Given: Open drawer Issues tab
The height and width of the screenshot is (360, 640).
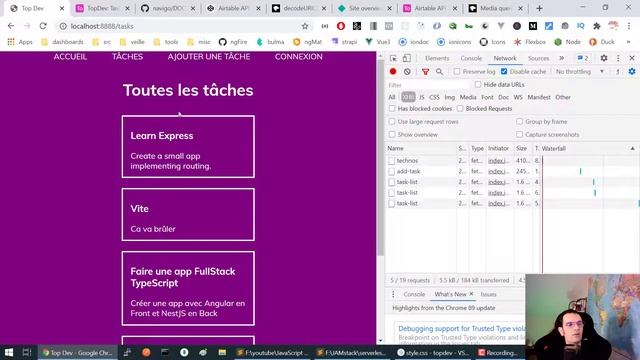Looking at the screenshot, I should tap(489, 294).
